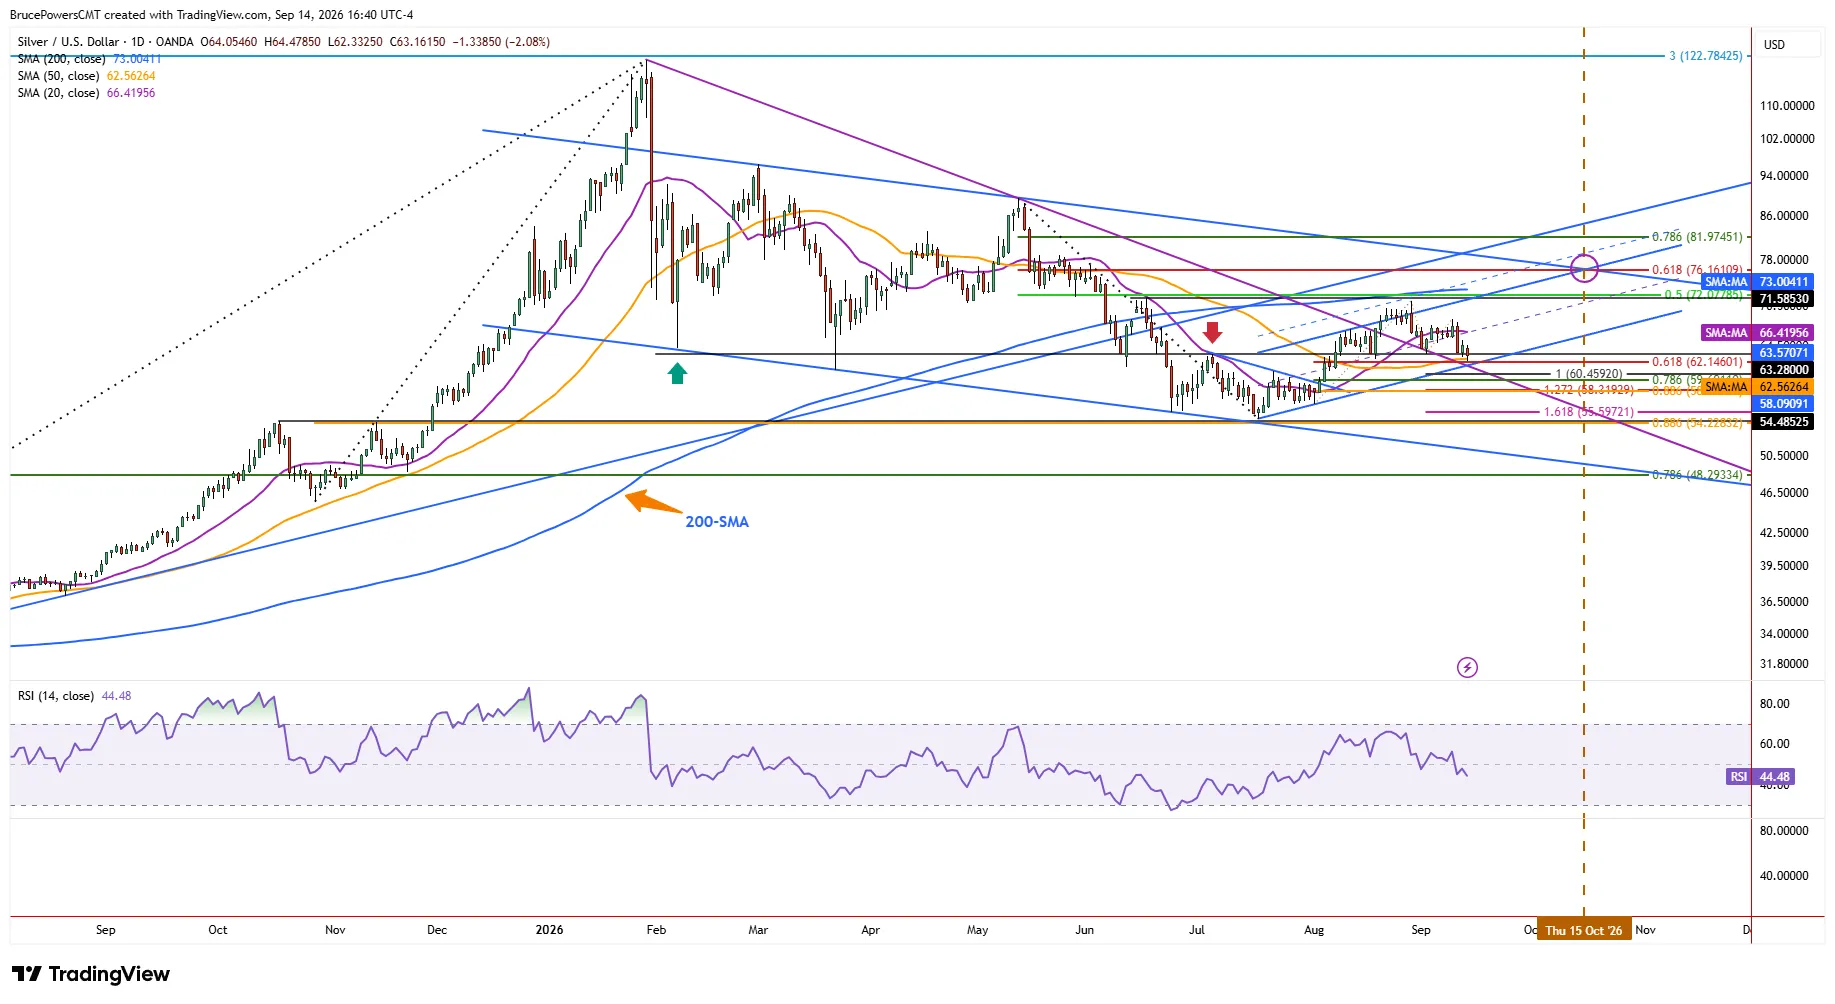Select the 0.786 (48.29334) Fibonacci label
The height and width of the screenshot is (1004, 1835).
[x=1697, y=475]
